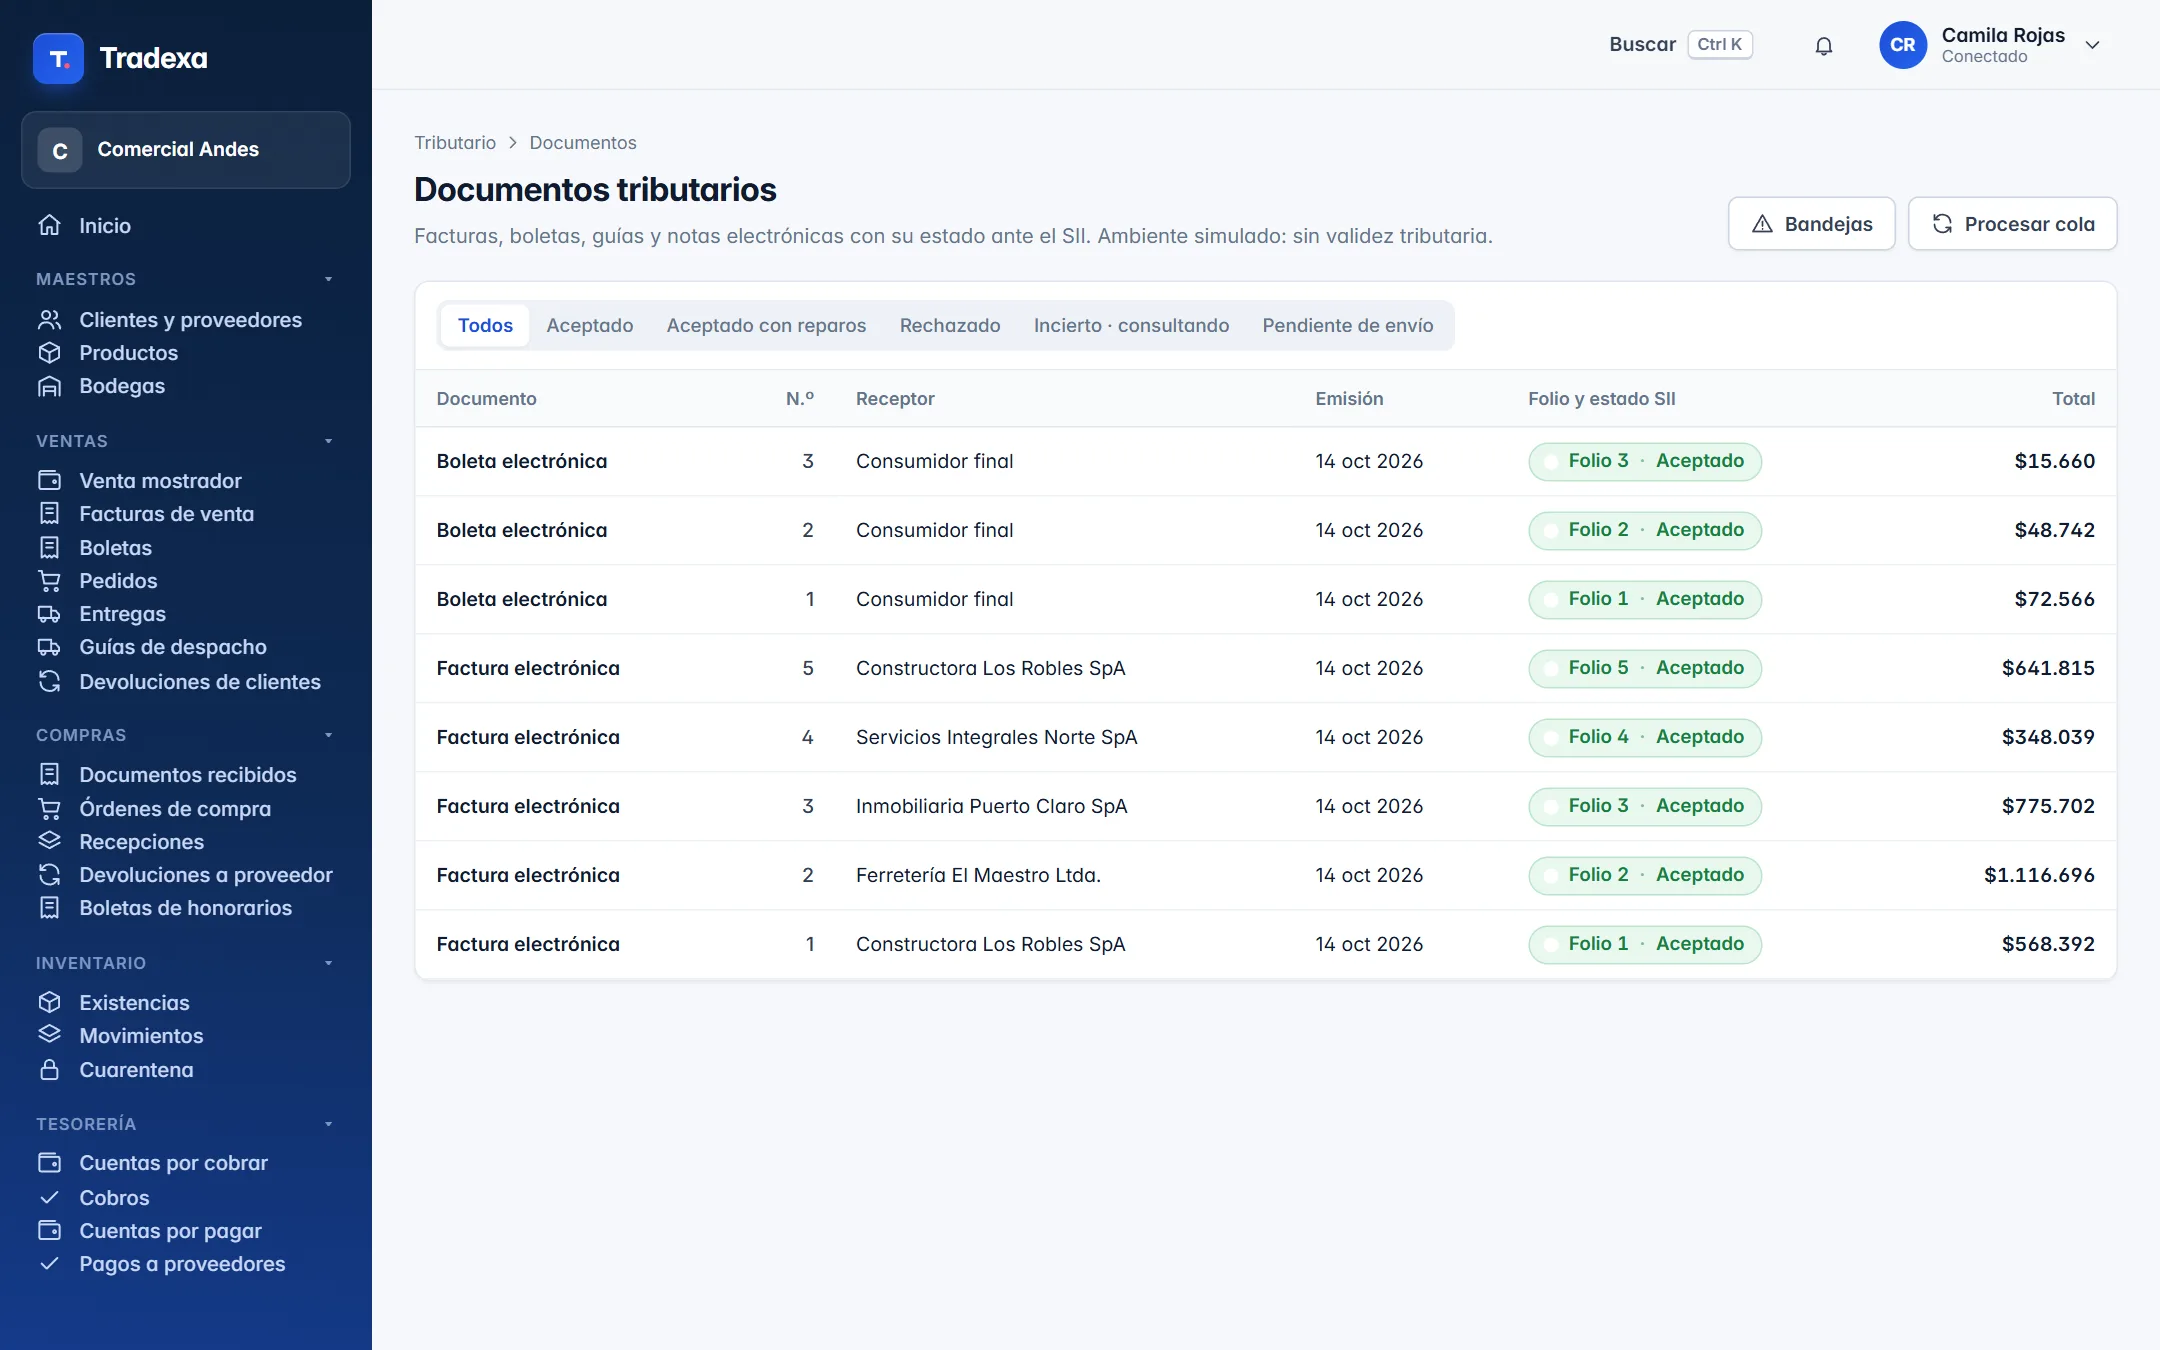Click the Venta mostrador wallet icon
Viewport: 2160px width, 1350px height.
coord(49,481)
